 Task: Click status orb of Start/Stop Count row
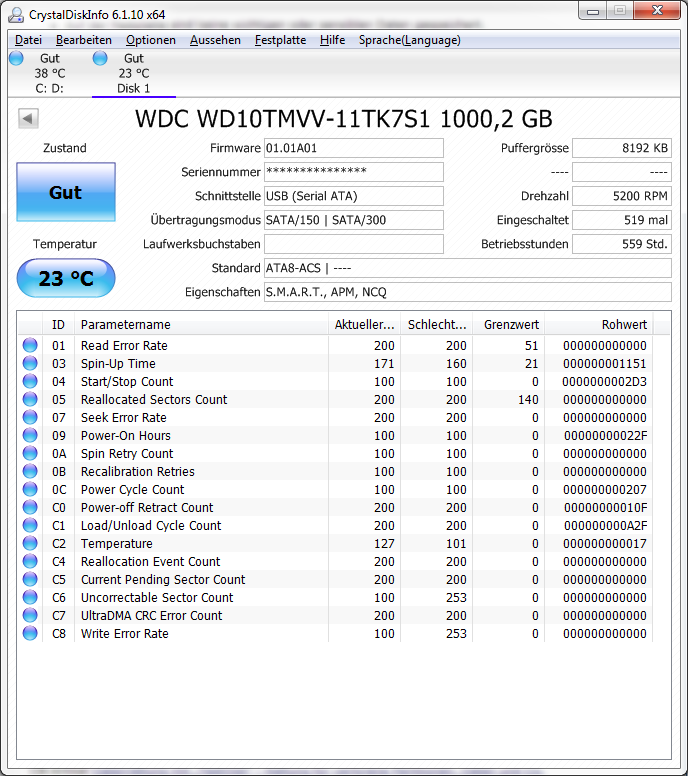30,381
